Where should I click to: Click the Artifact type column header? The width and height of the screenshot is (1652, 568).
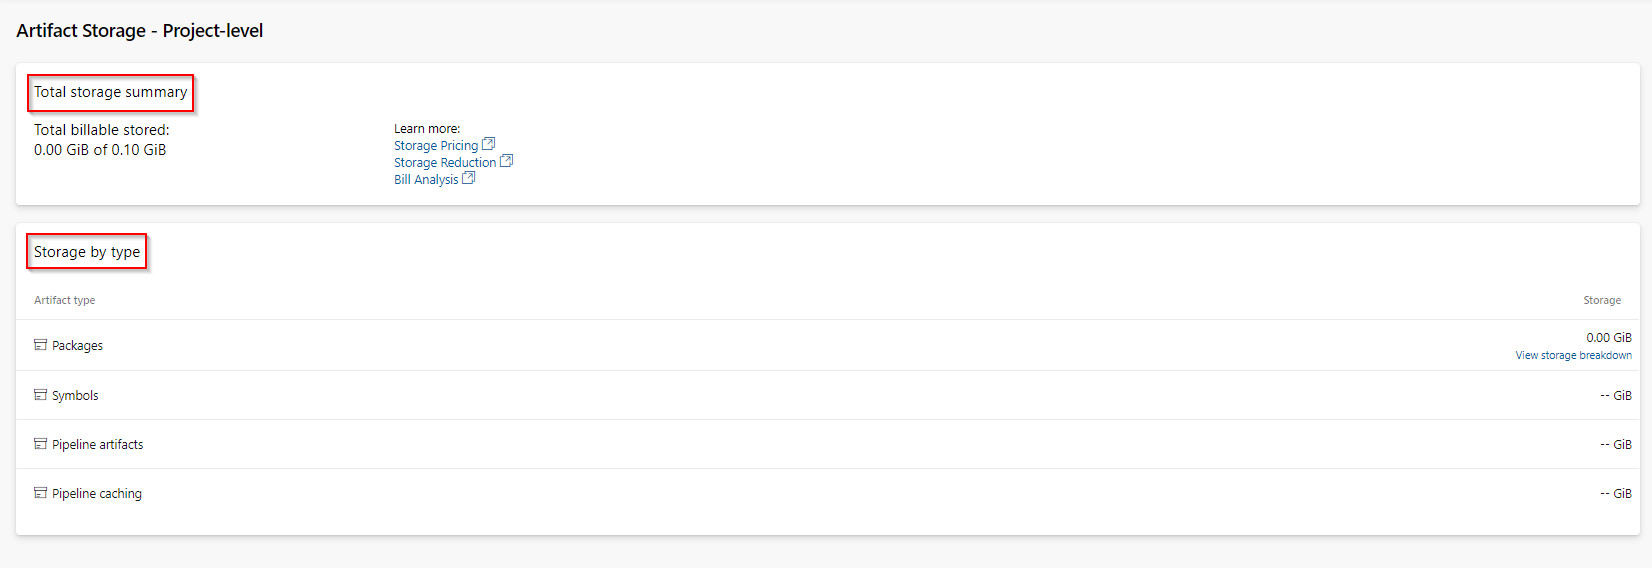click(x=64, y=300)
